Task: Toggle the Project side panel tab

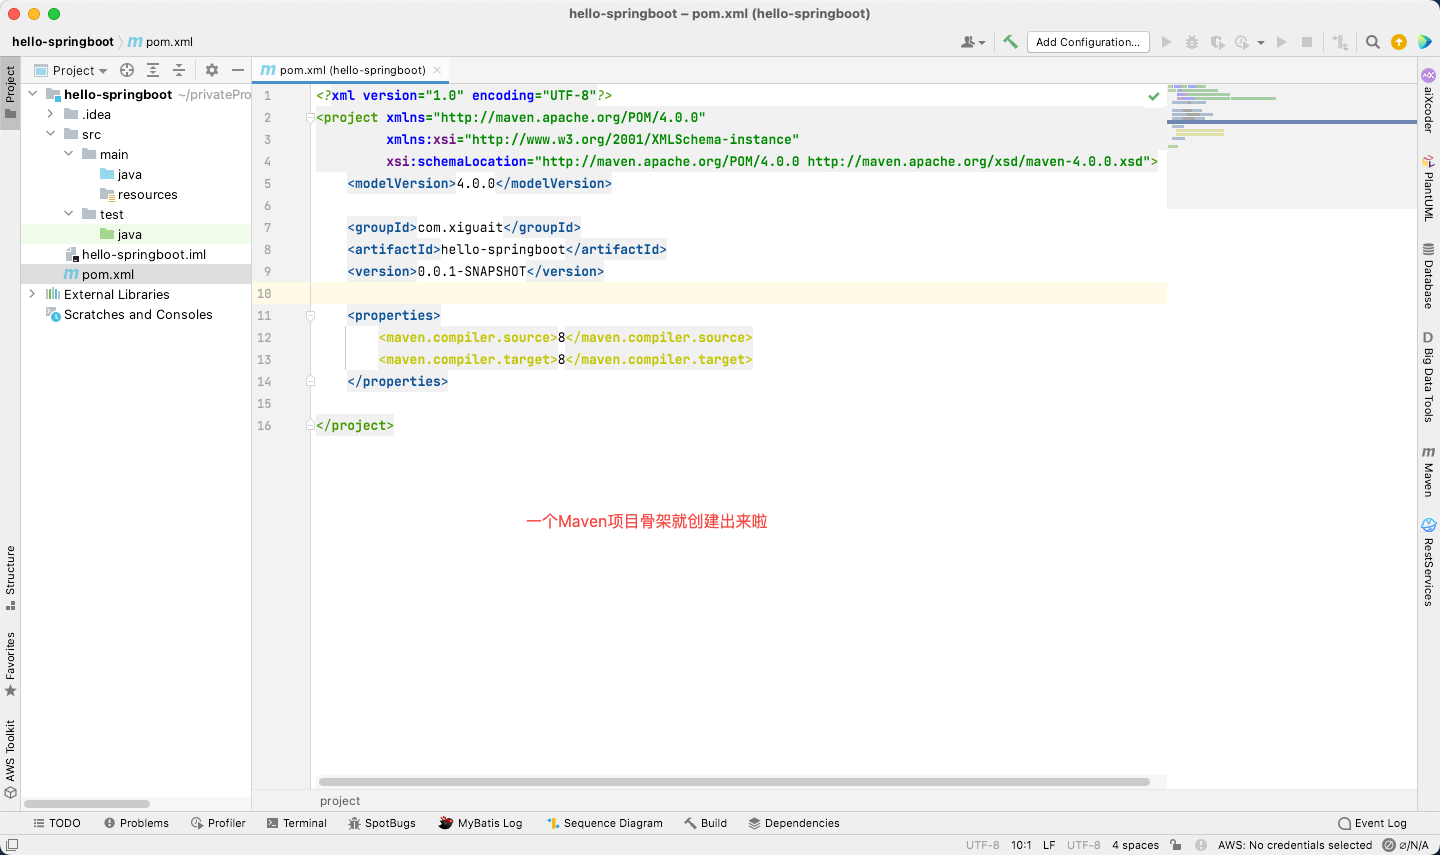Action: coord(10,91)
